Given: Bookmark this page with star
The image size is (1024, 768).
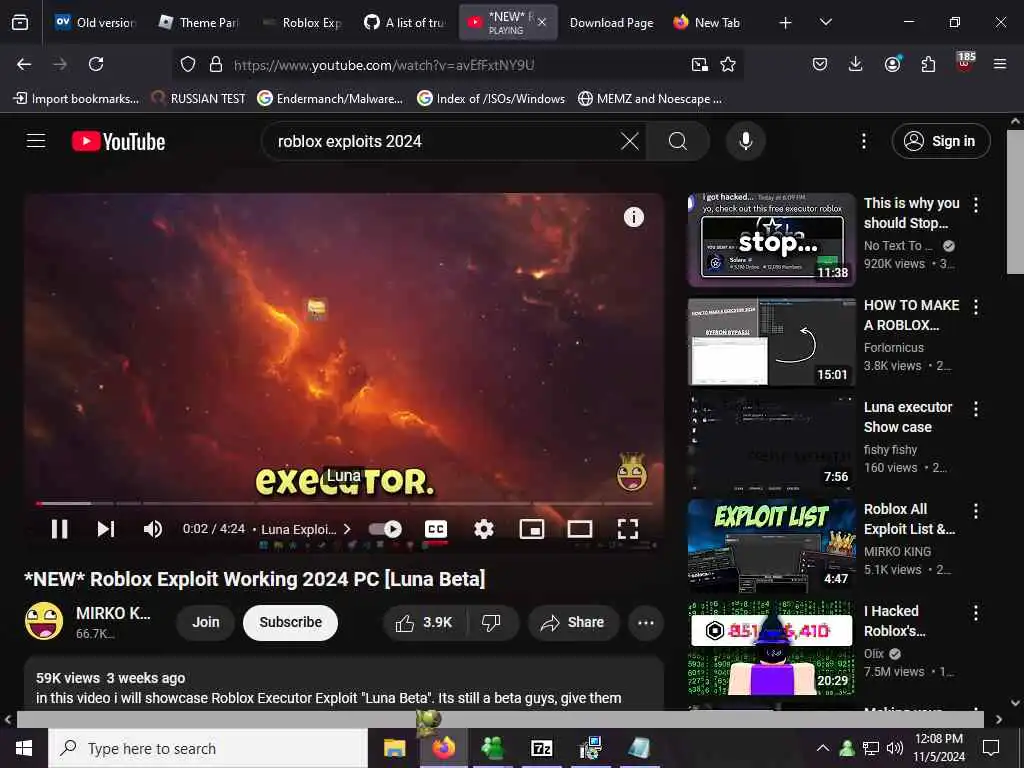Looking at the screenshot, I should (x=728, y=64).
